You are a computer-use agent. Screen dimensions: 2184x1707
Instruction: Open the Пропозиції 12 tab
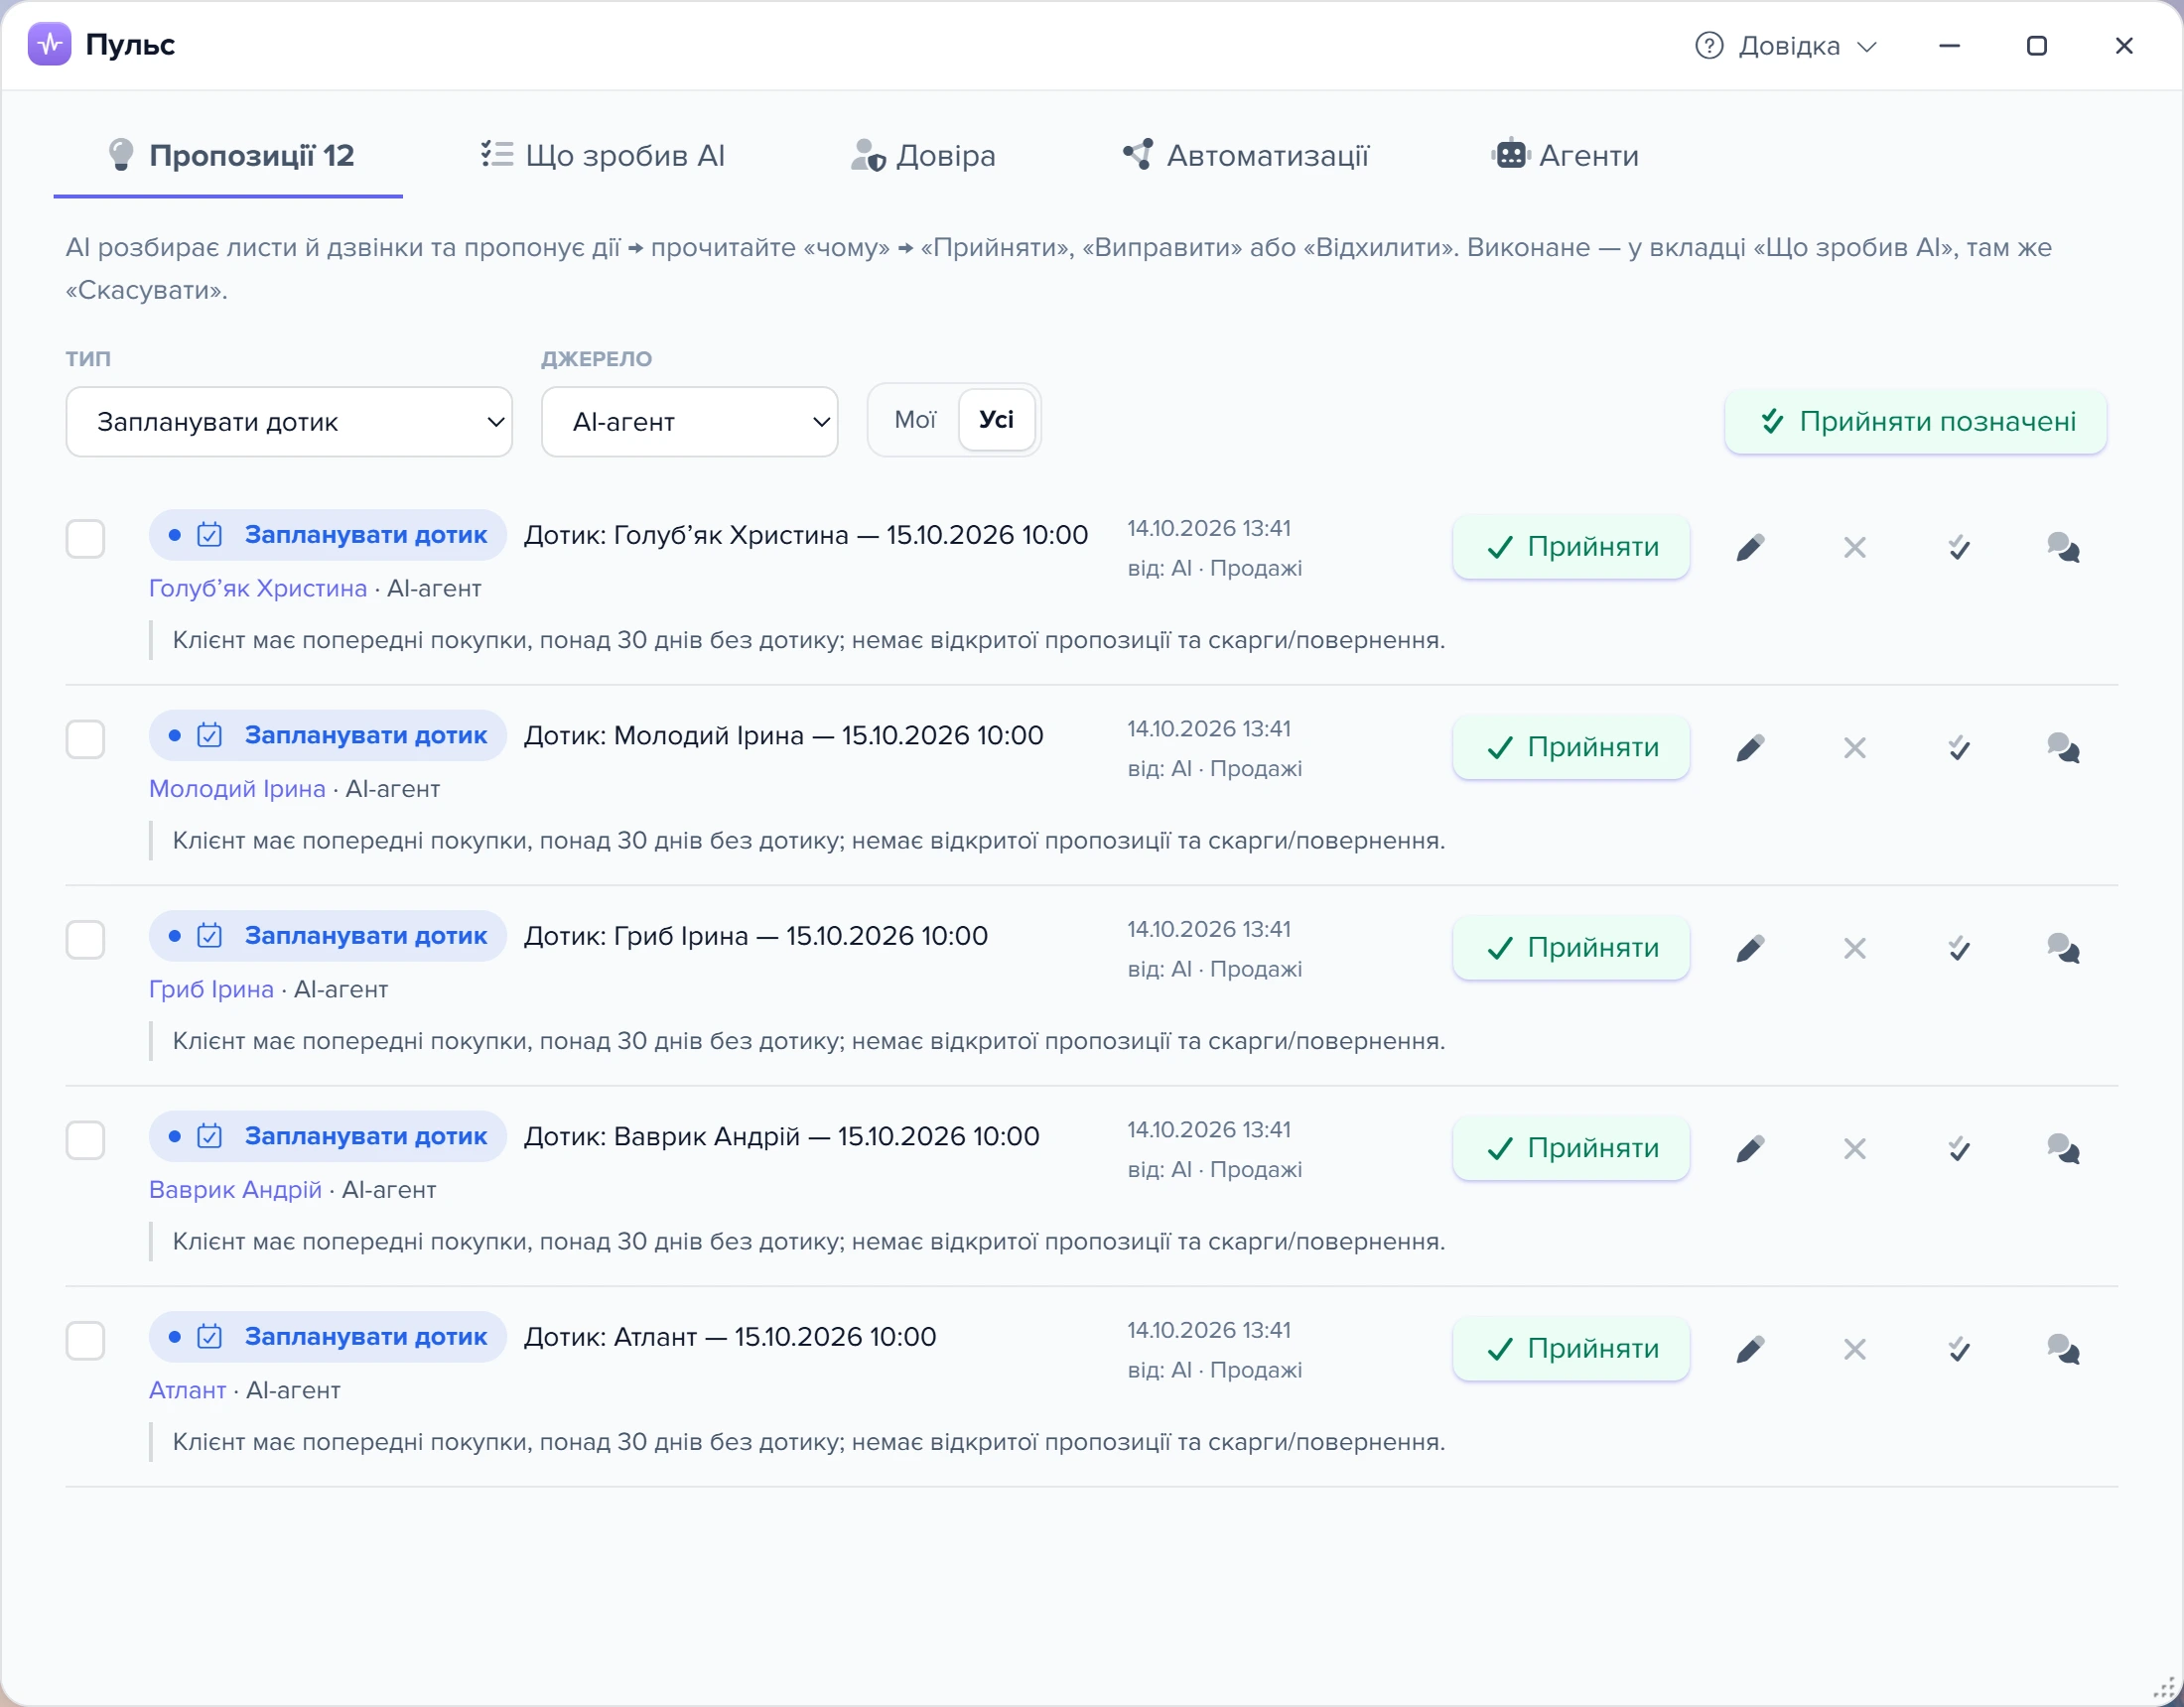229,155
